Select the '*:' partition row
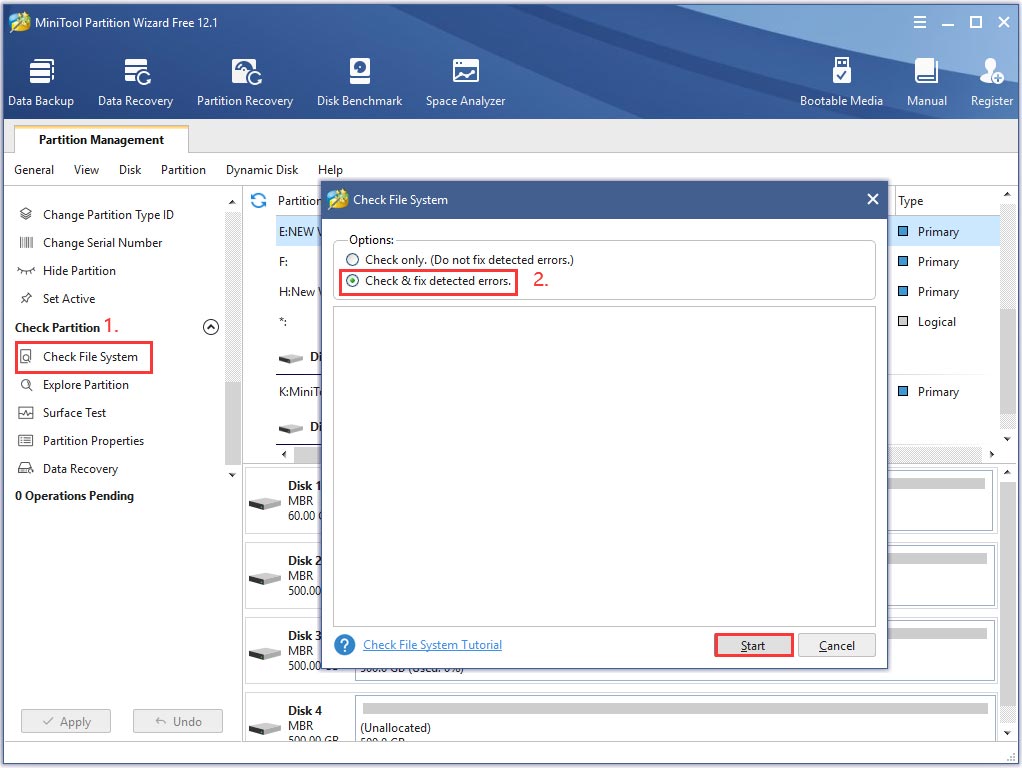 299,321
